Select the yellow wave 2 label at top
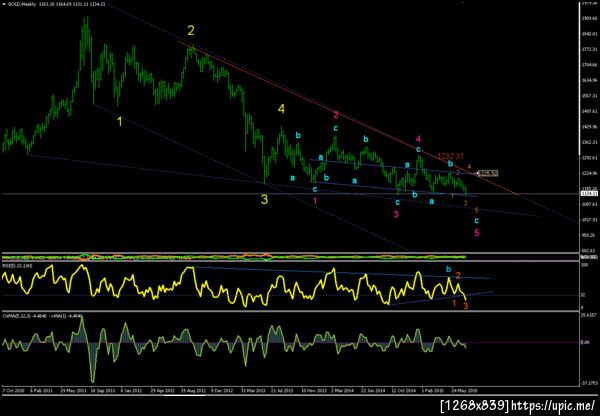 tap(191, 30)
